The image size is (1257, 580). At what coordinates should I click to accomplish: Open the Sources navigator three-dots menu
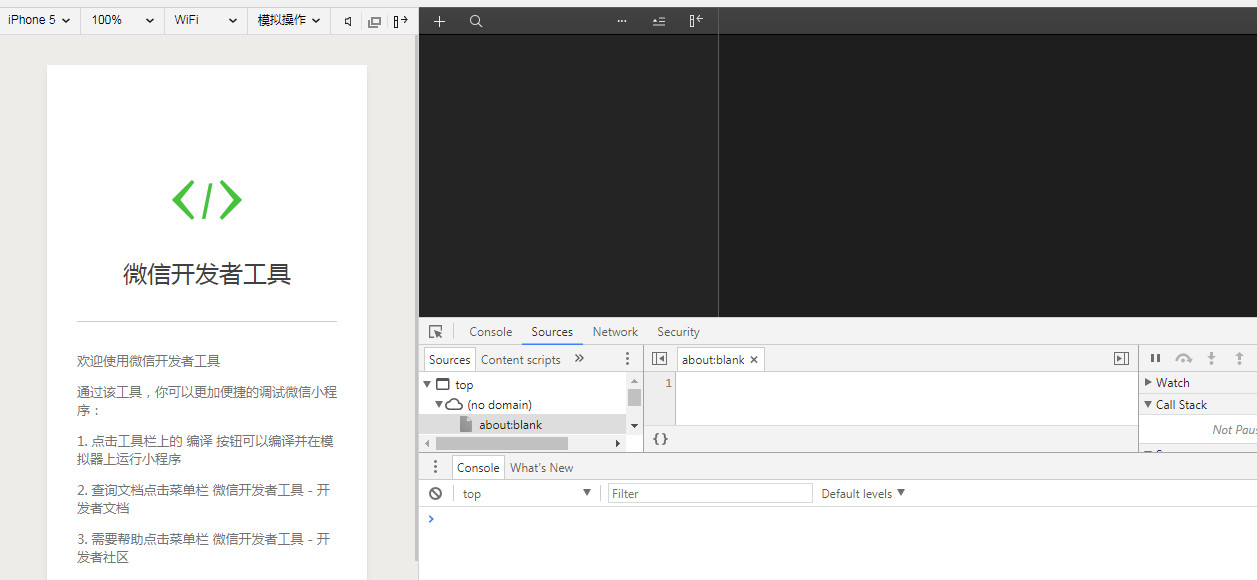pos(628,359)
